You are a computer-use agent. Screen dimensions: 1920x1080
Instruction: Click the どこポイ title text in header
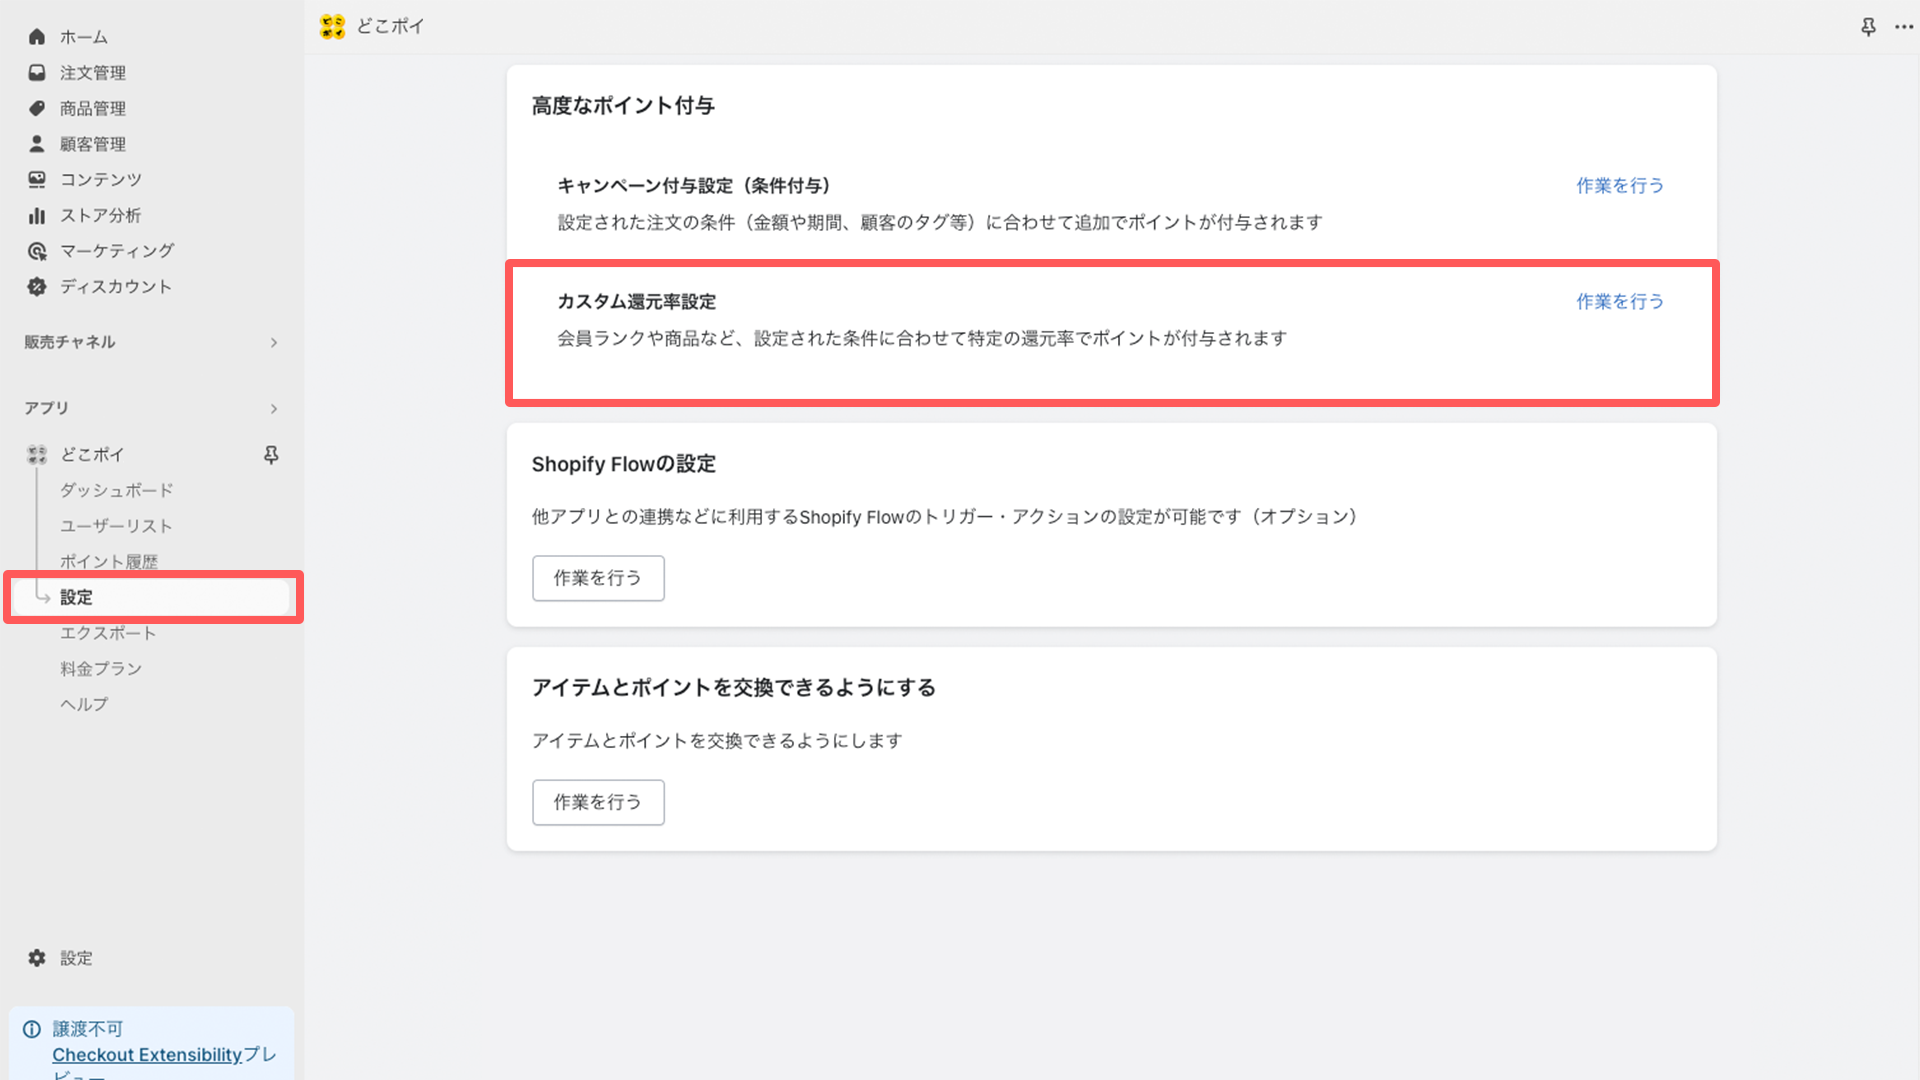coord(391,27)
